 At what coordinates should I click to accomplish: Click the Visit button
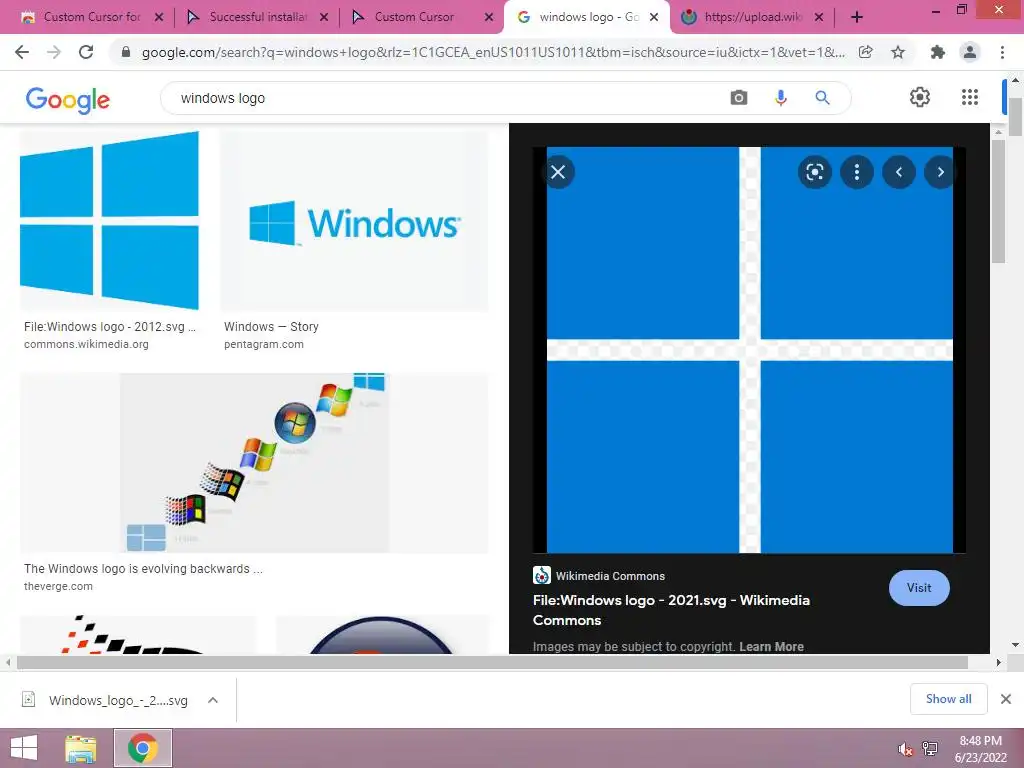click(x=919, y=588)
